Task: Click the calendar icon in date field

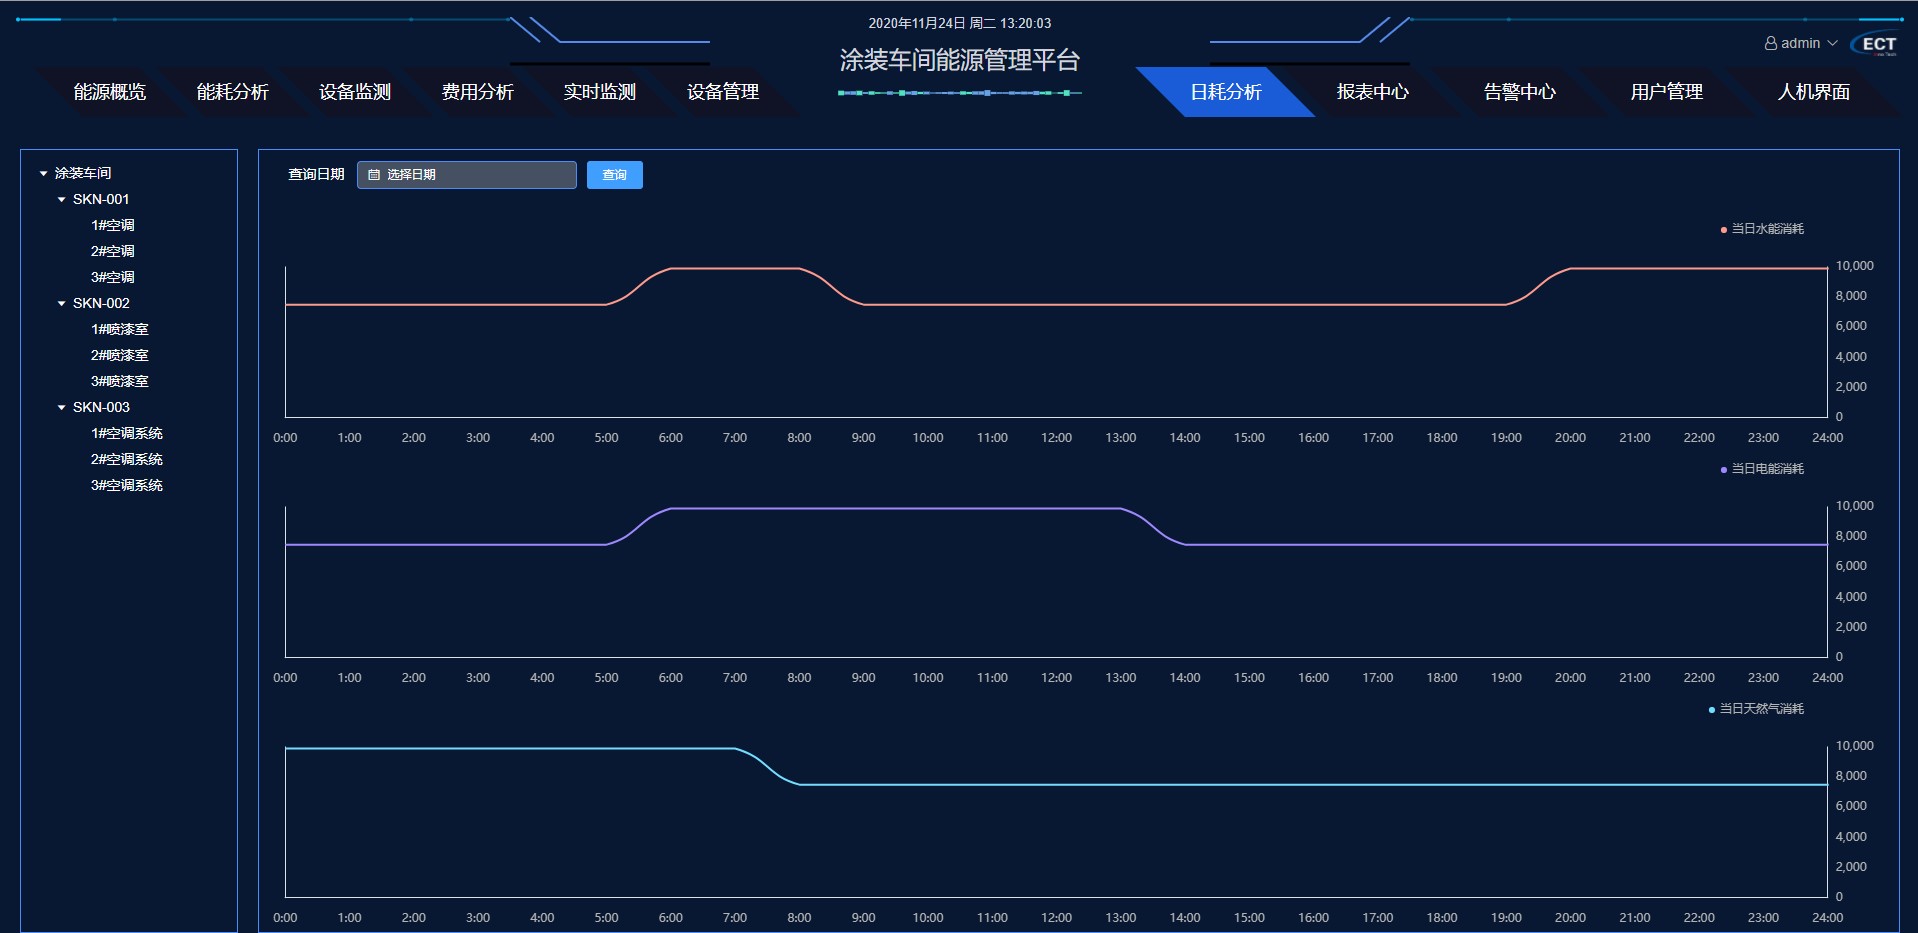Action: coord(374,175)
